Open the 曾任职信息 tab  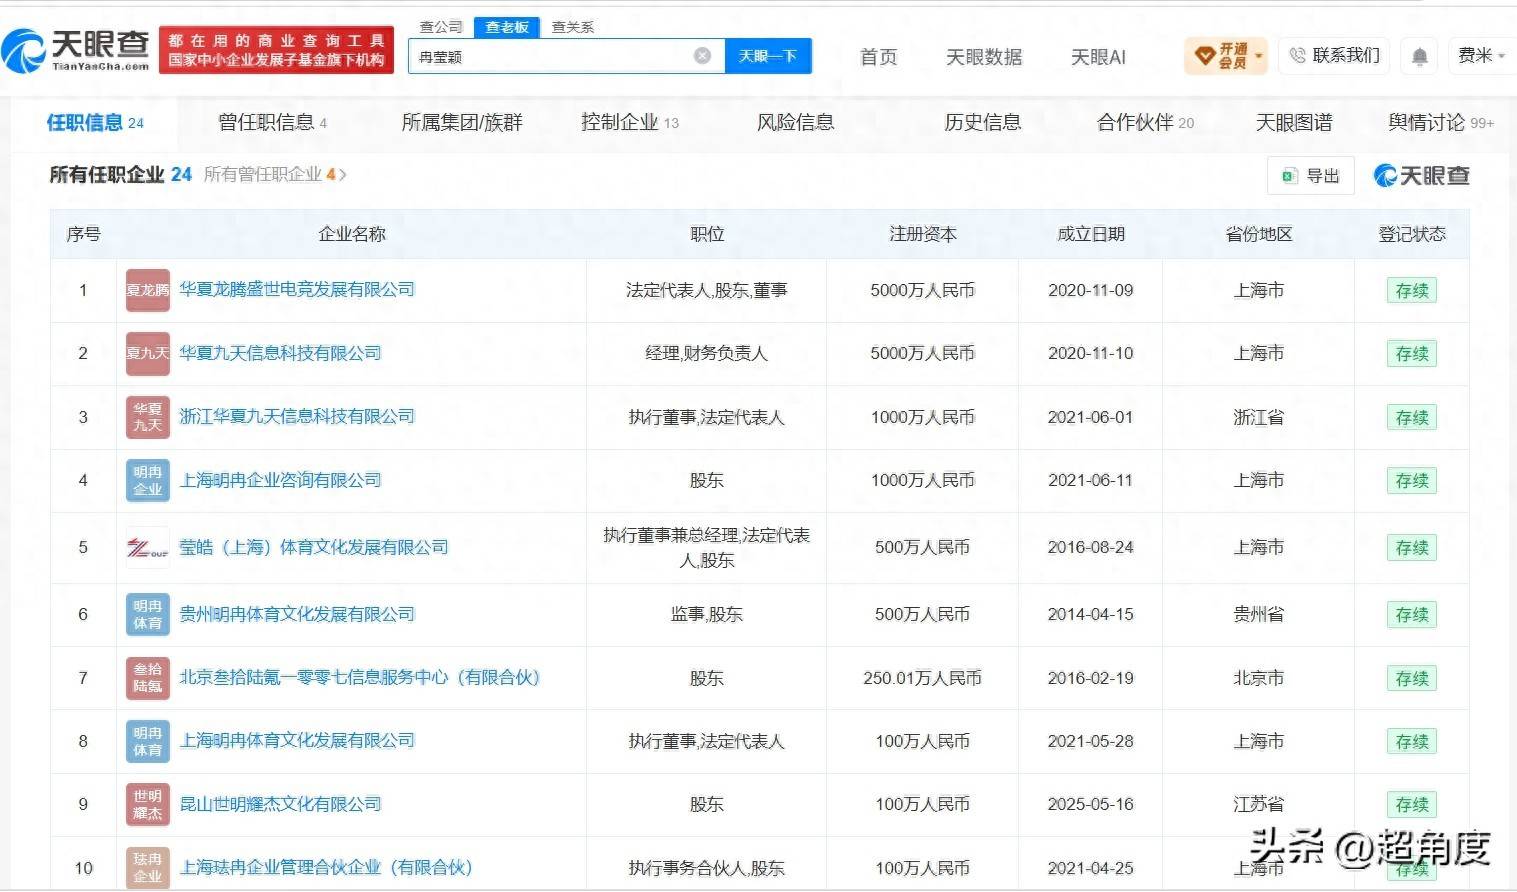272,123
